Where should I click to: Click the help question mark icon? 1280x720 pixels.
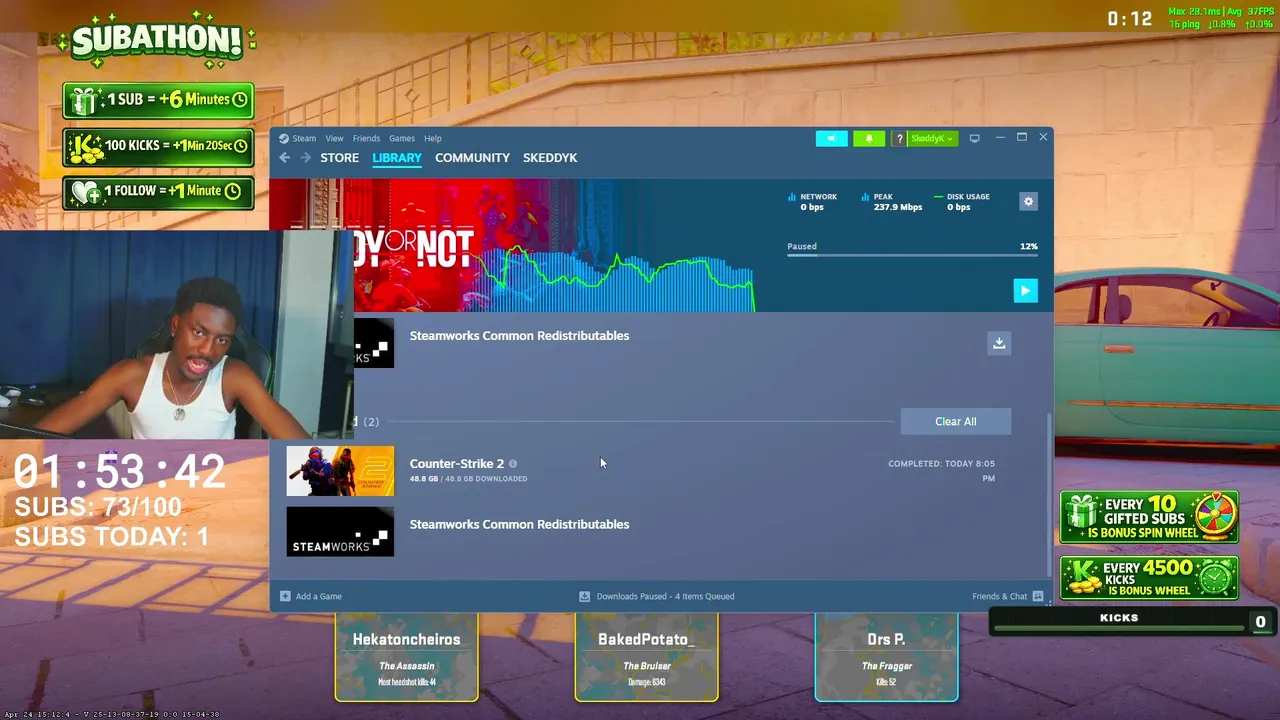click(x=899, y=138)
